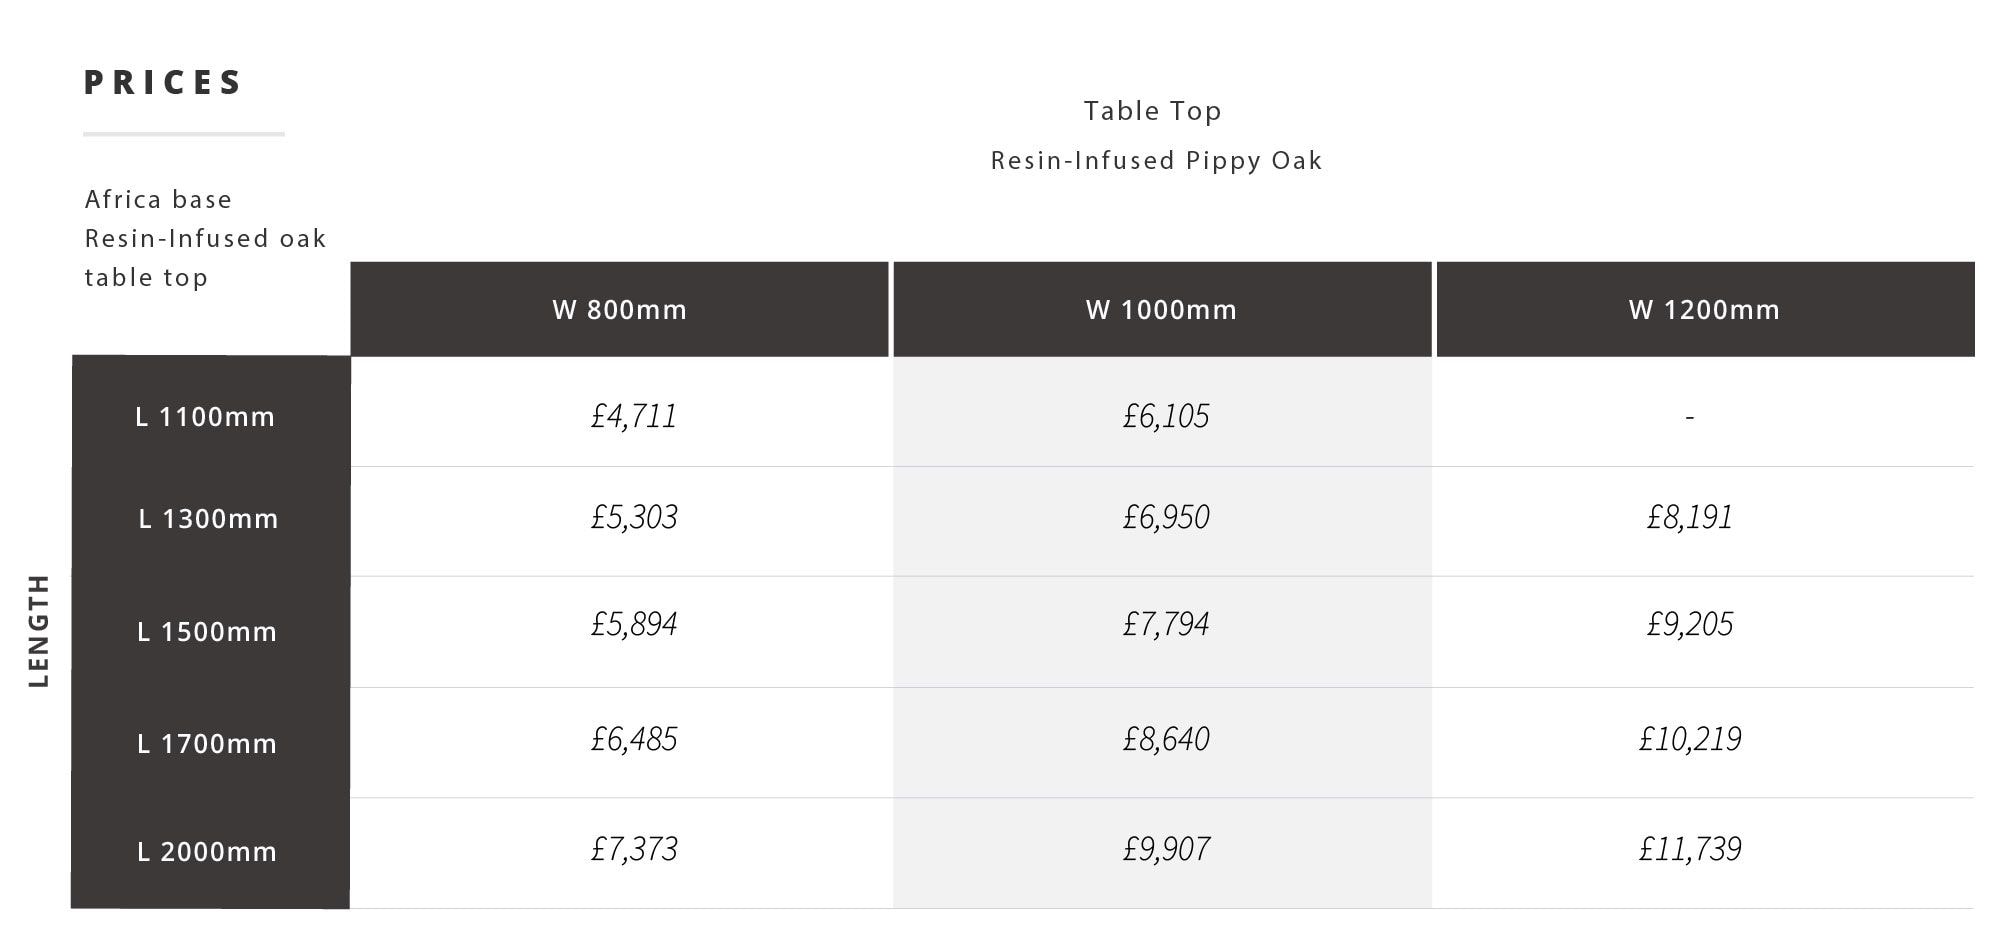Click the L 1500mm row header
Image resolution: width=2000 pixels, height=931 pixels.
207,632
